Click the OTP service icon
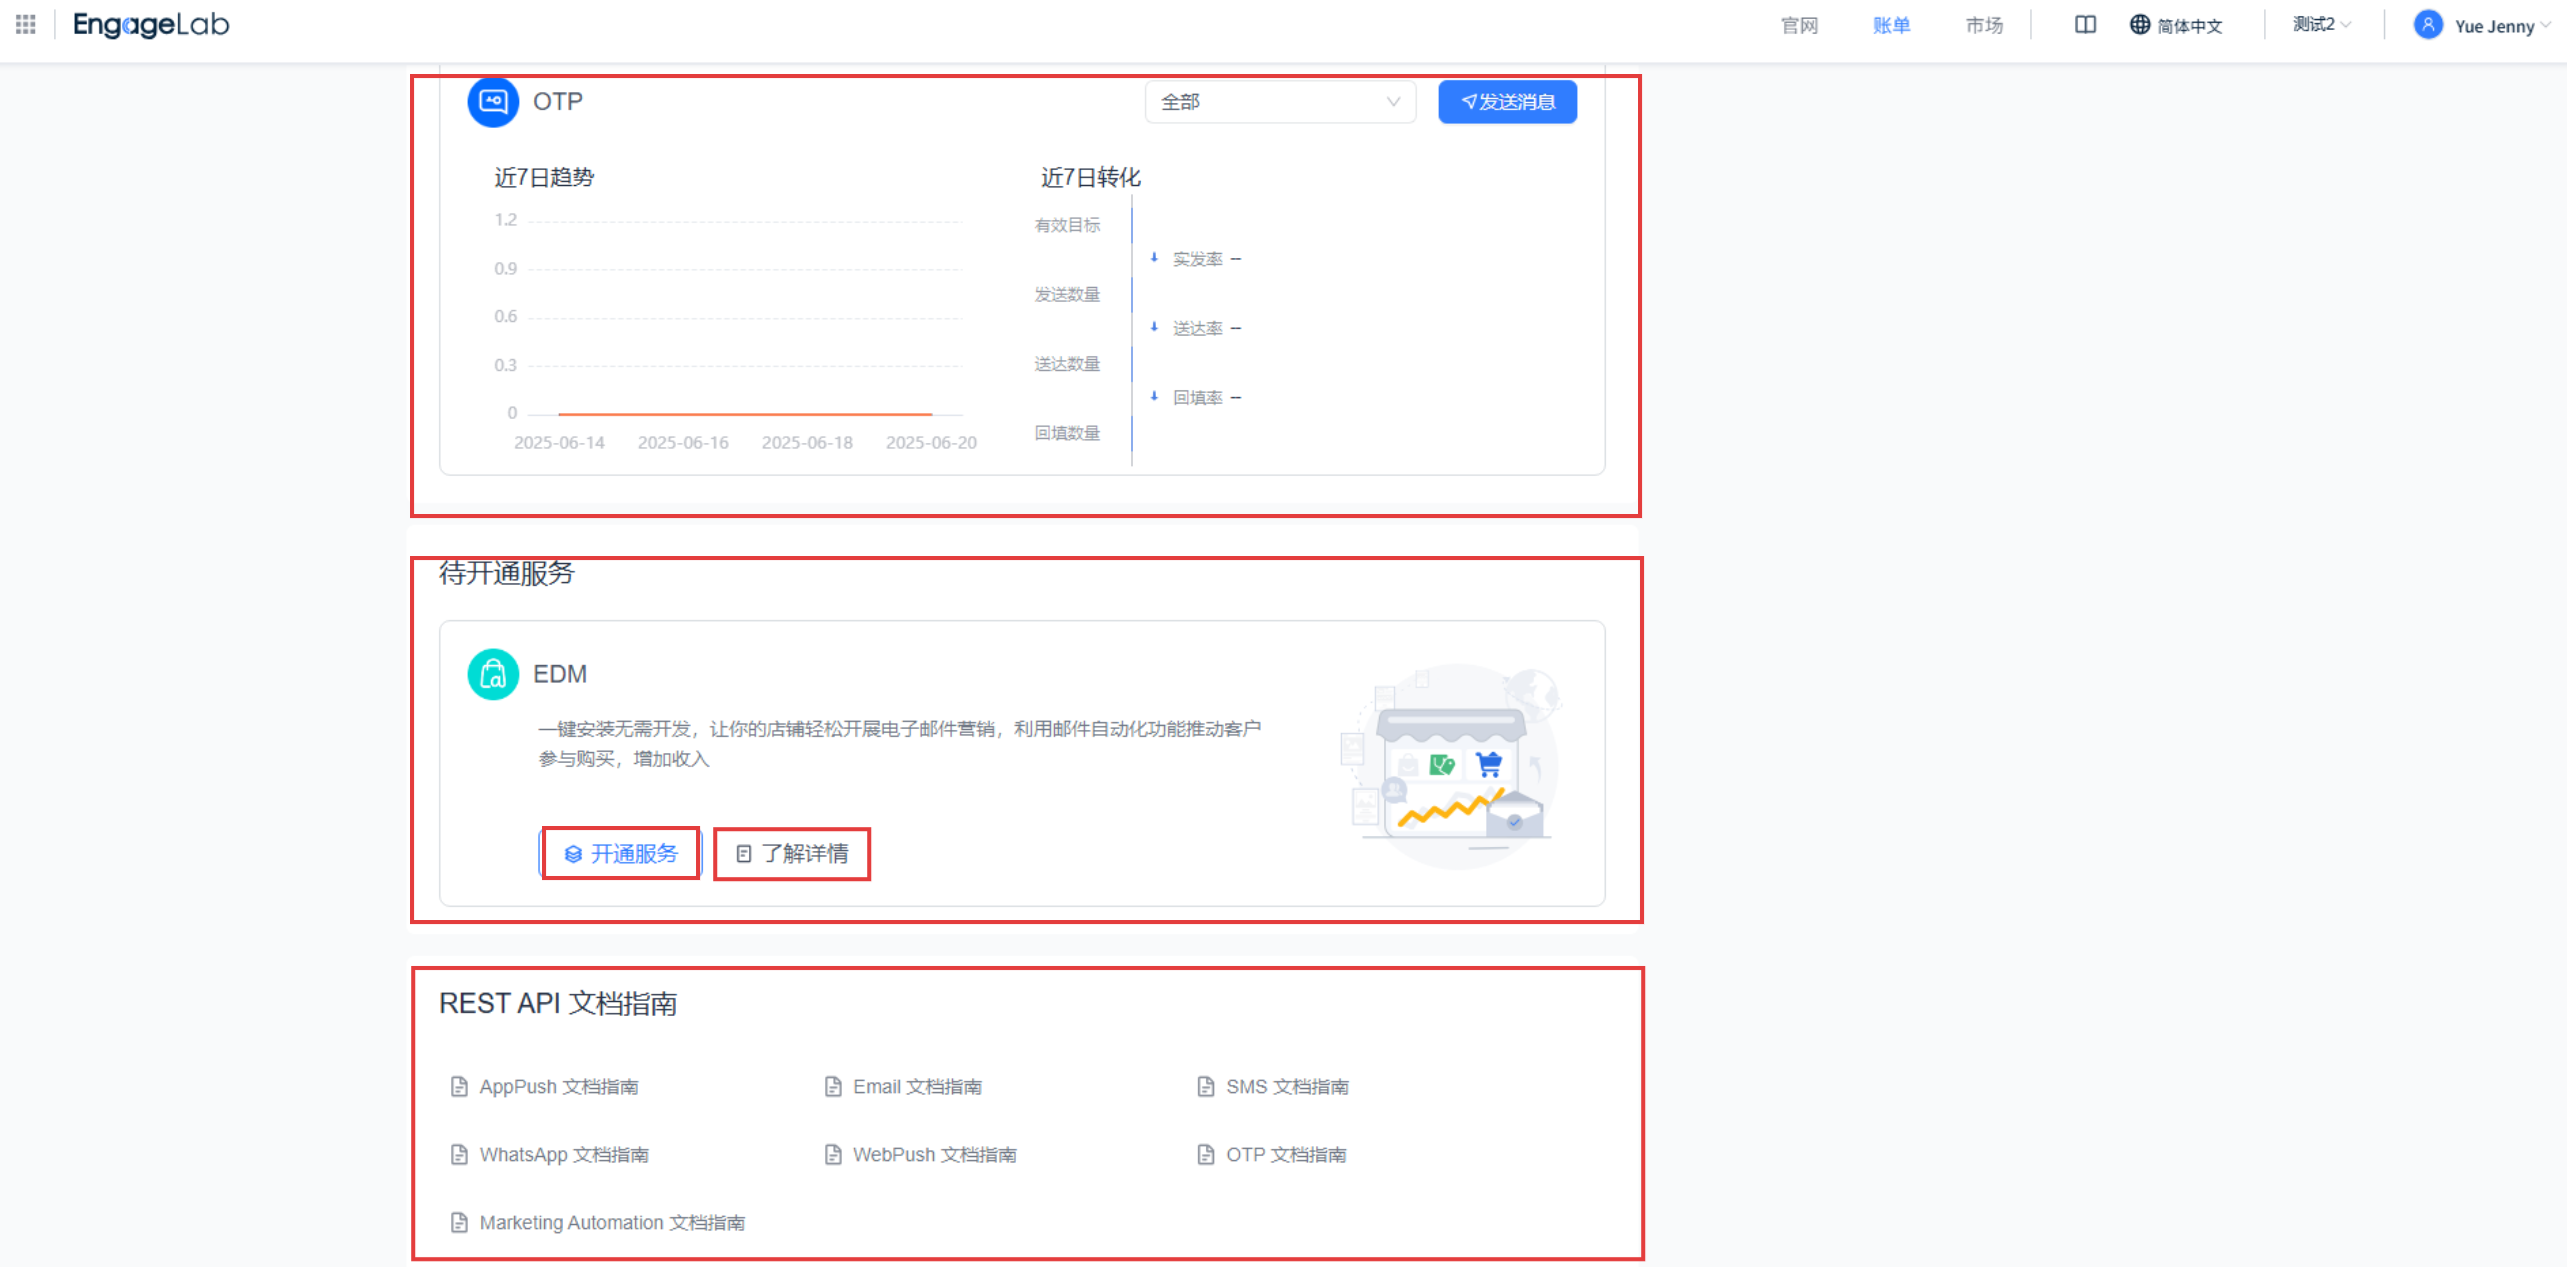2567x1267 pixels. click(x=493, y=101)
